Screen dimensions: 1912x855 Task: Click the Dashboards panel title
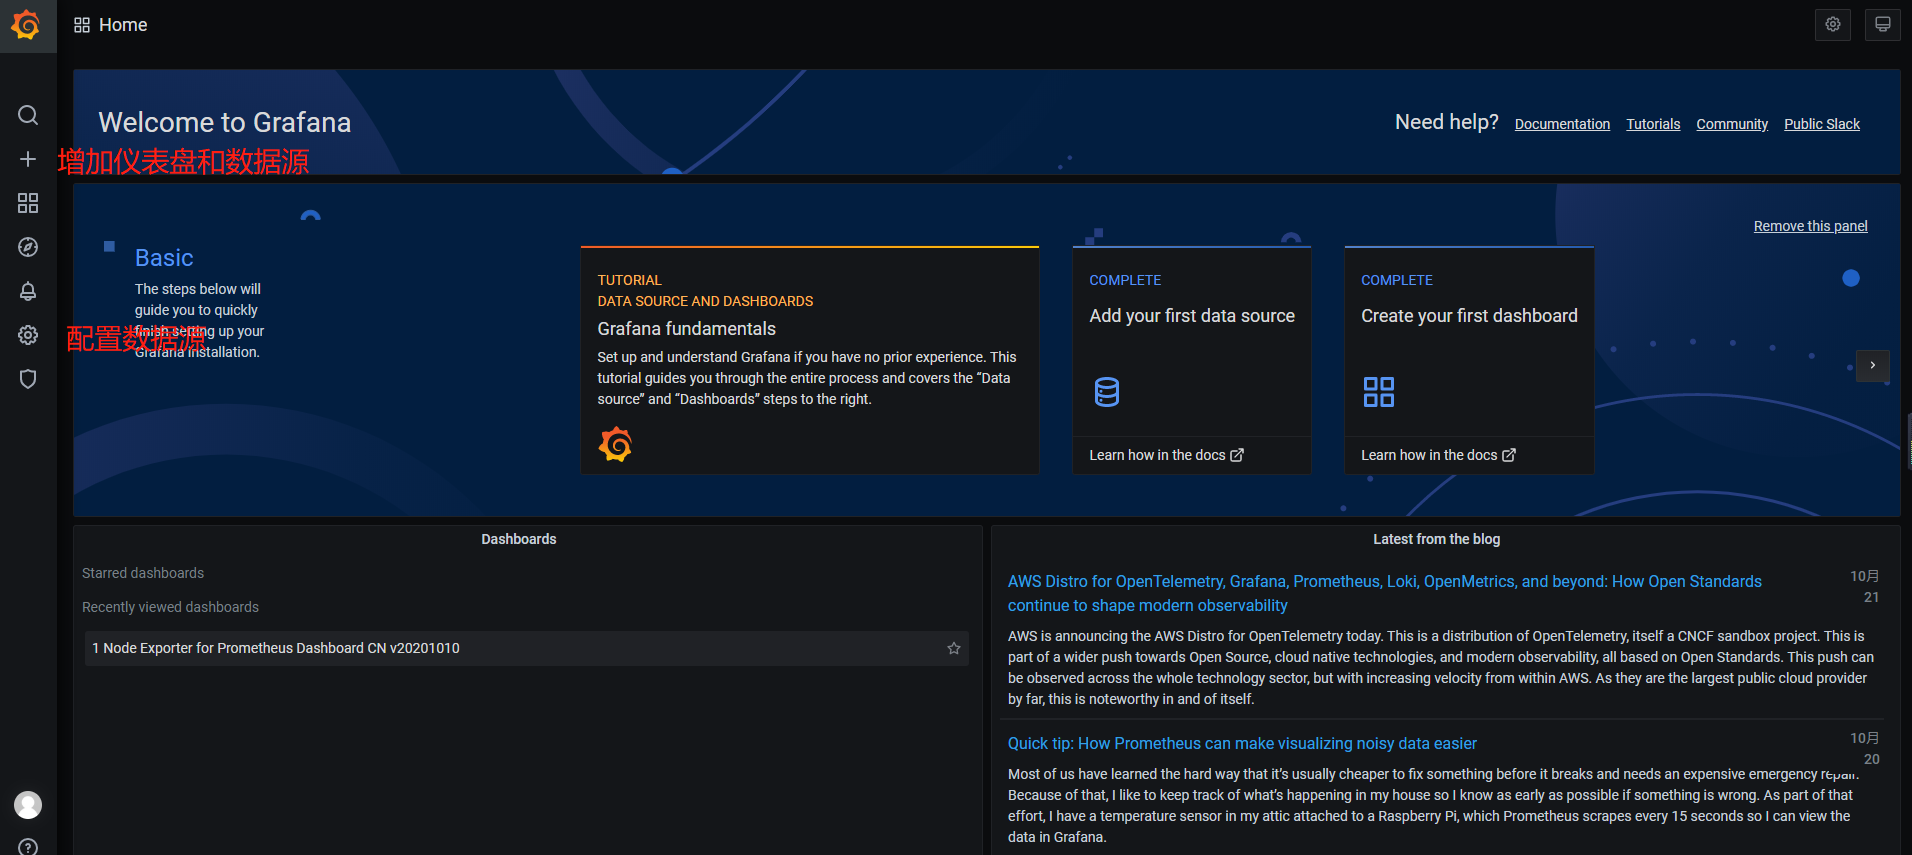point(519,539)
